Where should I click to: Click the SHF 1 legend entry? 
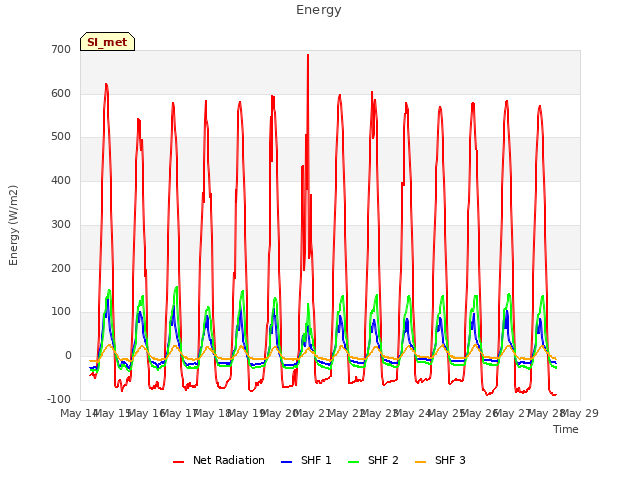click(x=307, y=460)
